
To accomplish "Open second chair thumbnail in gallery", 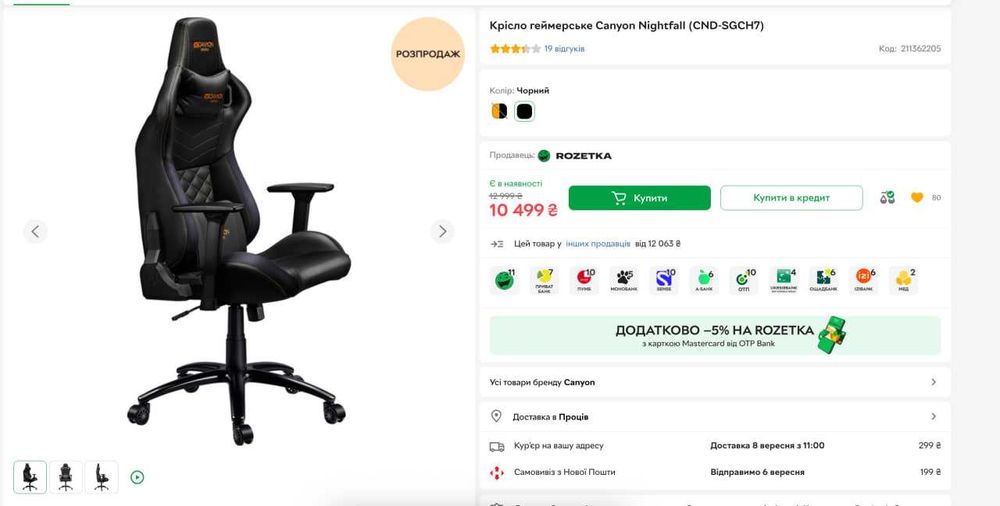I will pyautogui.click(x=66, y=477).
